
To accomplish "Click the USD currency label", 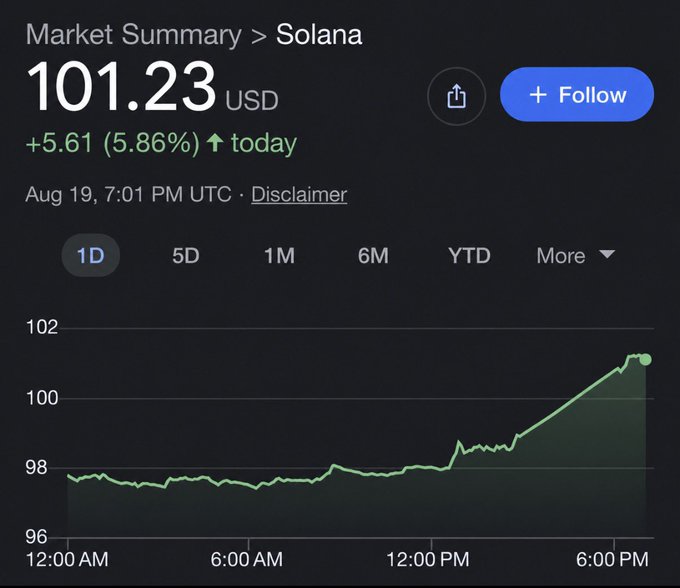I will pos(252,101).
